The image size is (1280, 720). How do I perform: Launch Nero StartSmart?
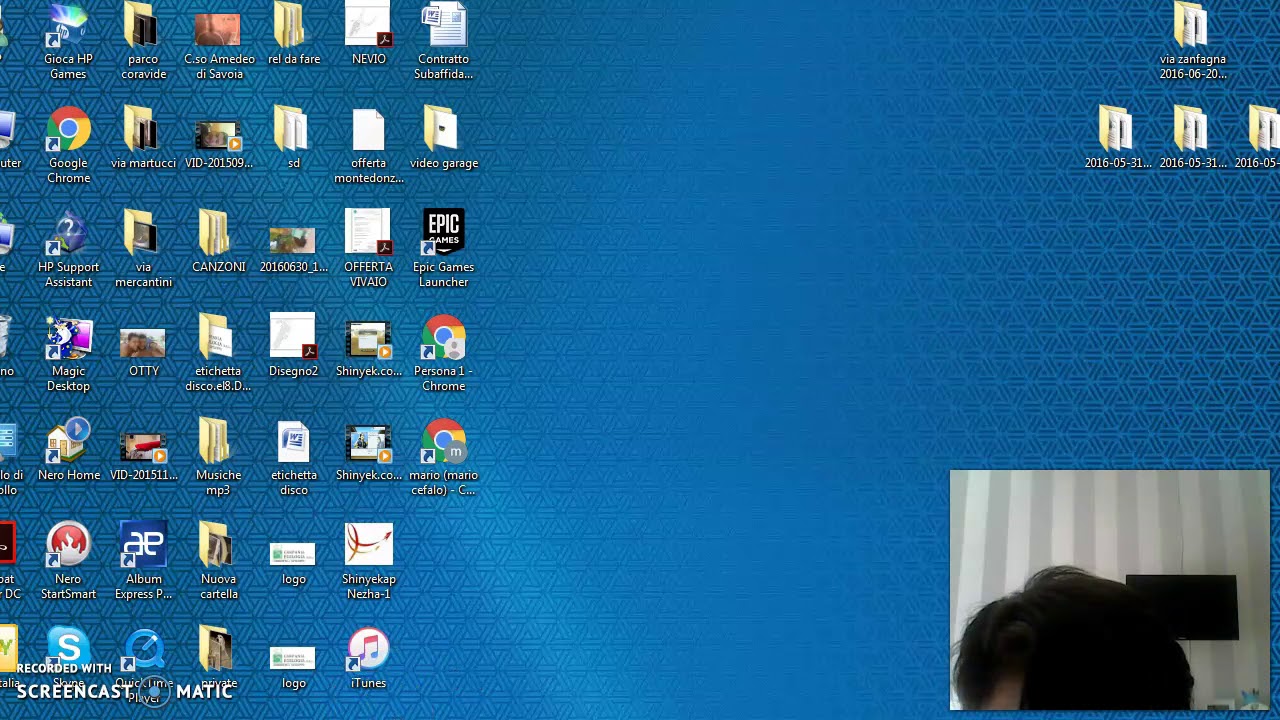click(x=68, y=561)
